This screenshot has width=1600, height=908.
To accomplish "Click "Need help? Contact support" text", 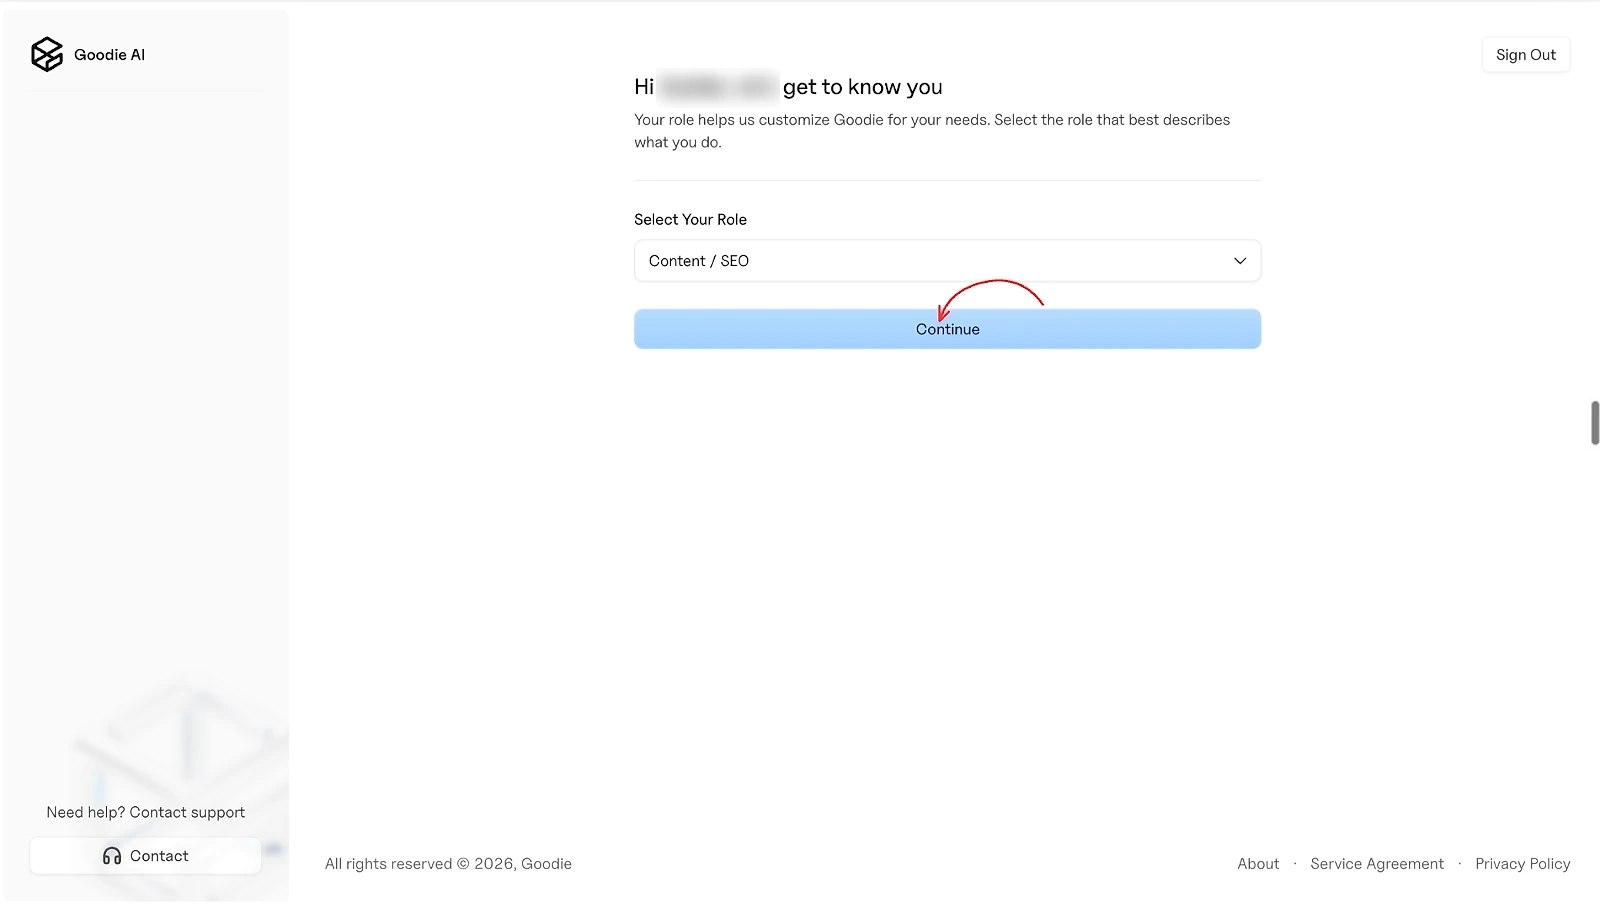I will [146, 812].
